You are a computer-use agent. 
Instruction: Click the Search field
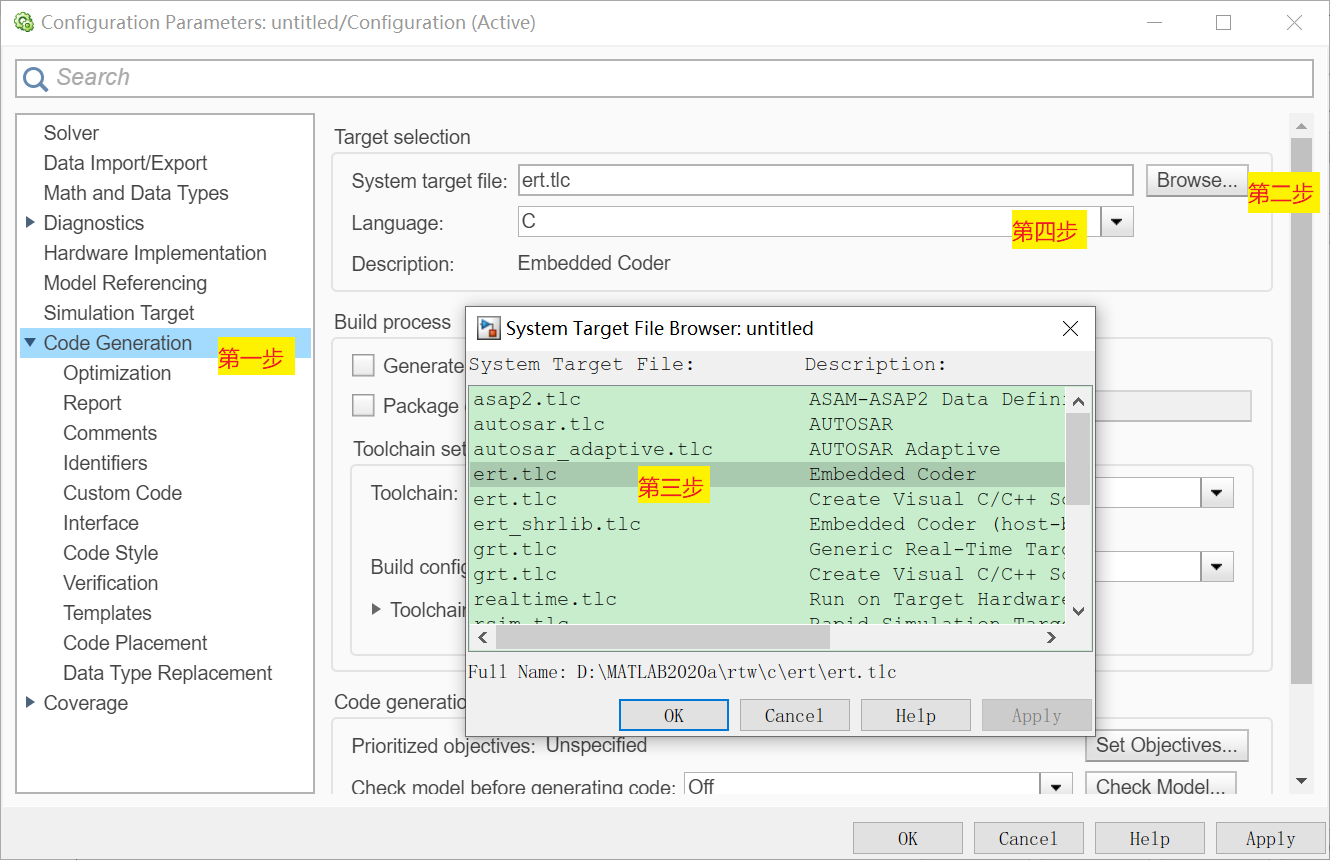click(x=665, y=78)
